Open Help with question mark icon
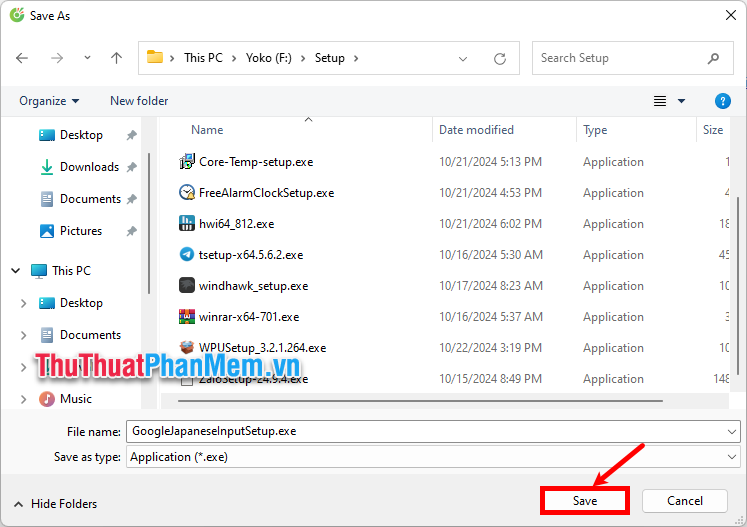 coord(723,101)
